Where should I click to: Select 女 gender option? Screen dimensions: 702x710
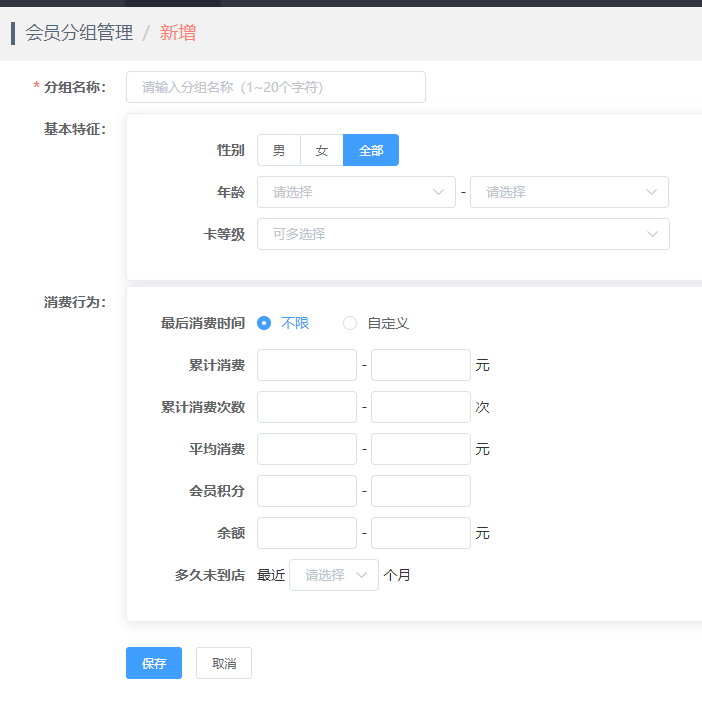tap(322, 150)
